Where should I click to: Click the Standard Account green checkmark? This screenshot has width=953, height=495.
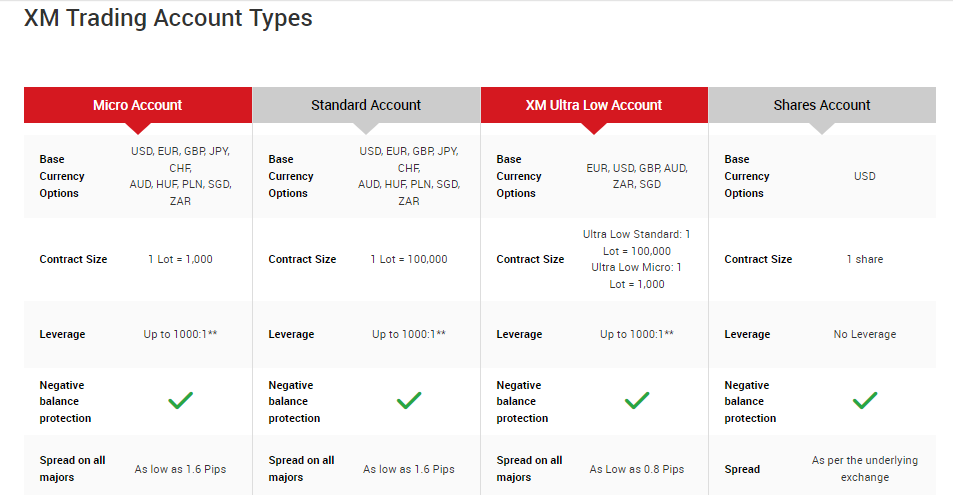[x=409, y=401]
